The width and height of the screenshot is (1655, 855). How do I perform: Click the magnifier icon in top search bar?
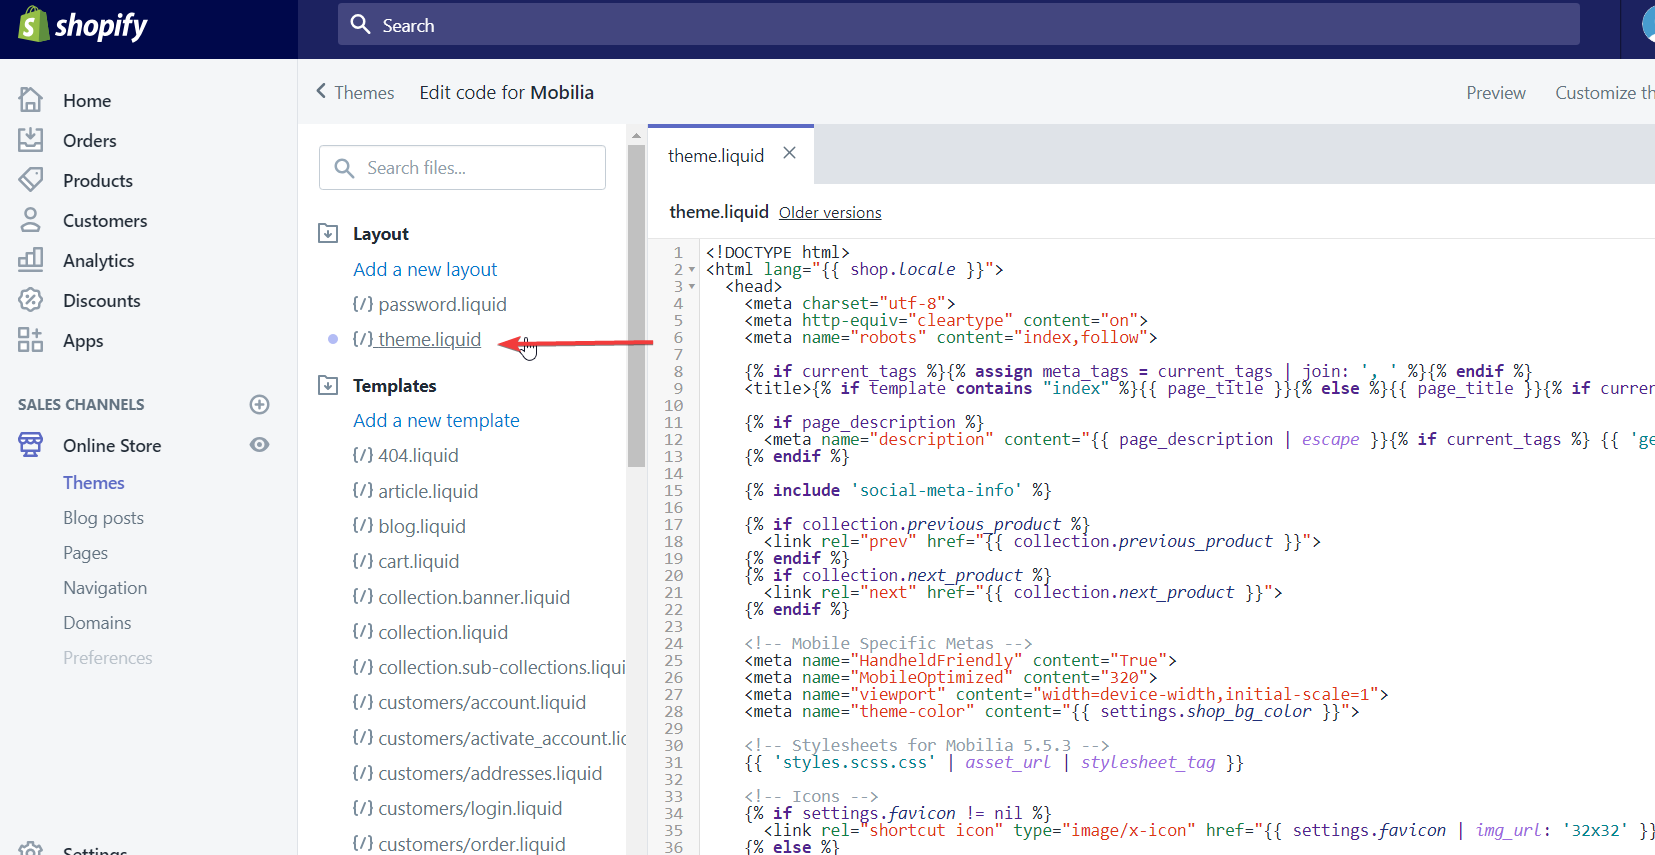click(x=361, y=24)
